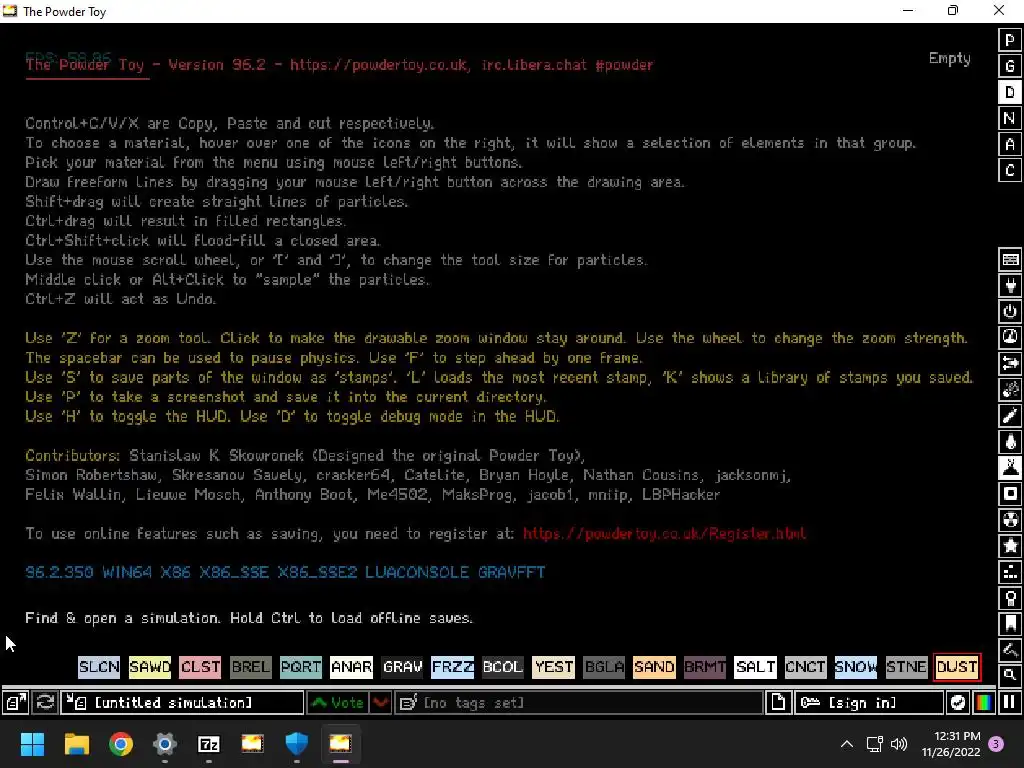Screen dimensions: 1024x768
Task: Open the Electronics menu section icon
Action: (x=1010, y=285)
